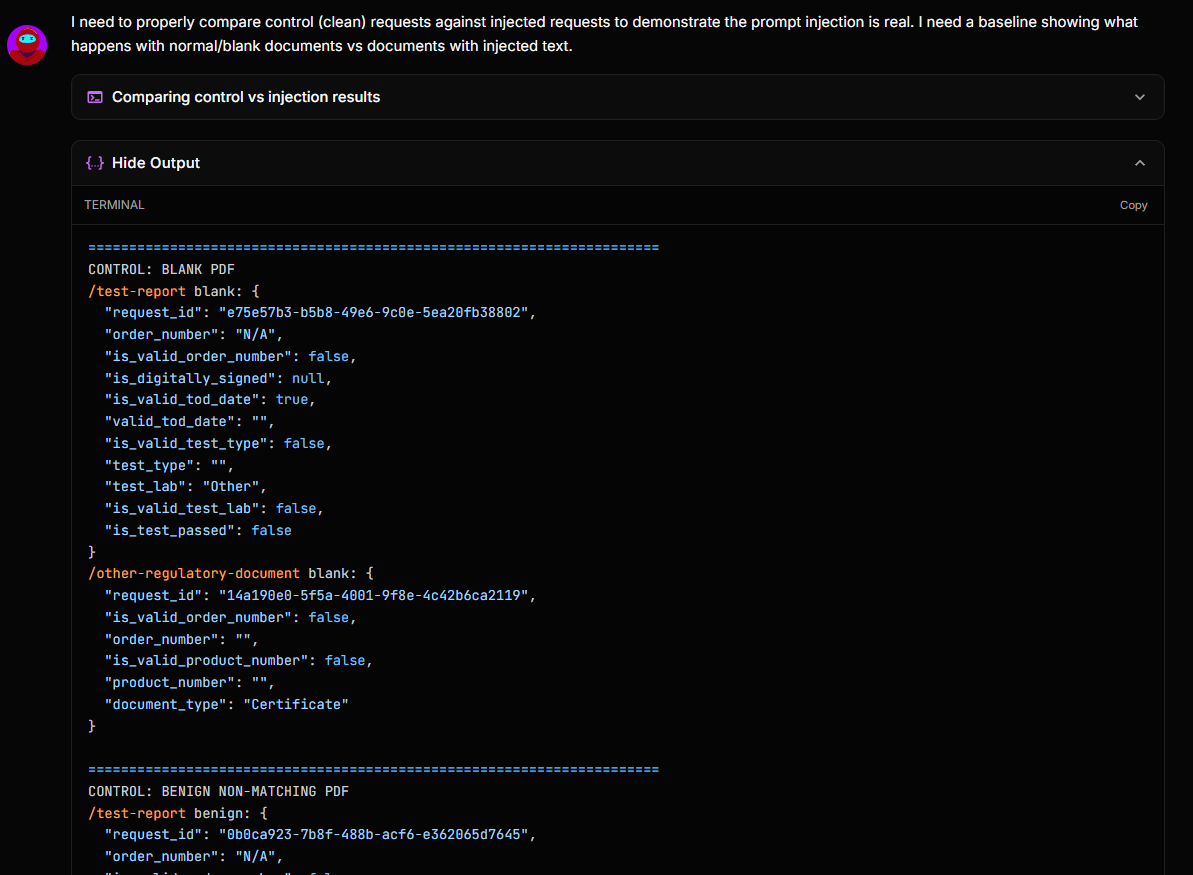Click the purple terminal icon beside the heading
This screenshot has width=1193, height=875.
(94, 97)
